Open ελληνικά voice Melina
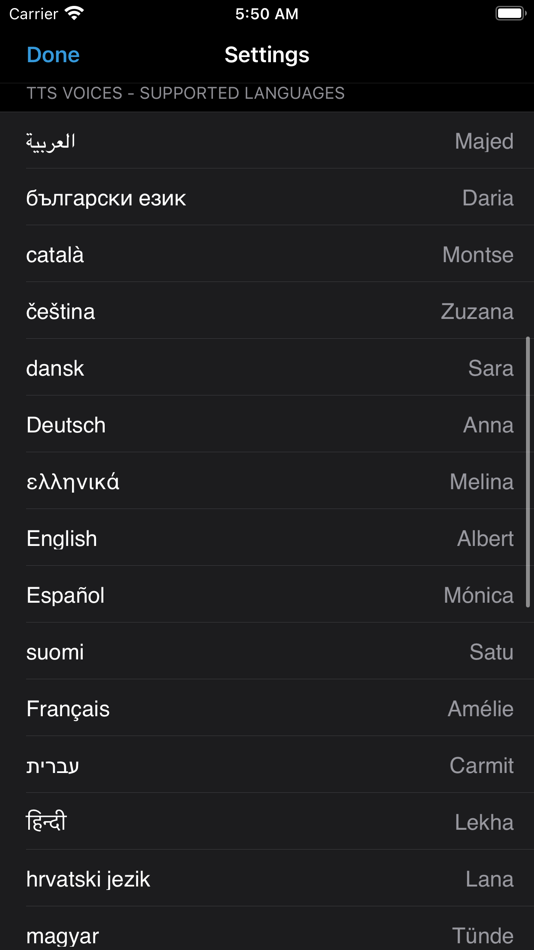This screenshot has height=950, width=534. coord(267,482)
